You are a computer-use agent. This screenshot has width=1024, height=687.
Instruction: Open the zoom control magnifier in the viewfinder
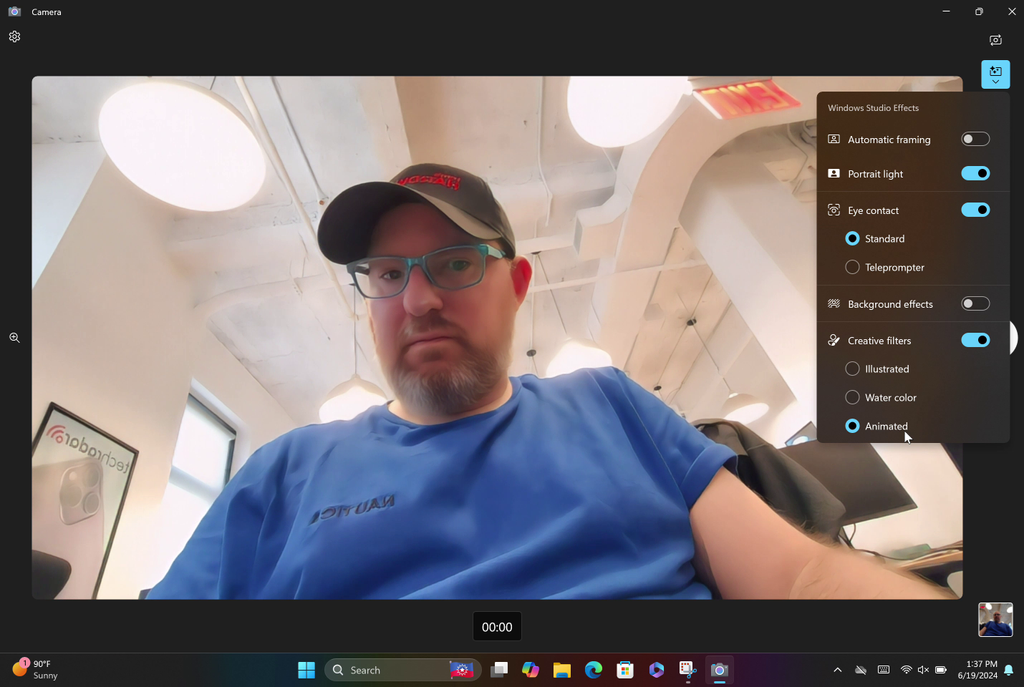(x=14, y=337)
